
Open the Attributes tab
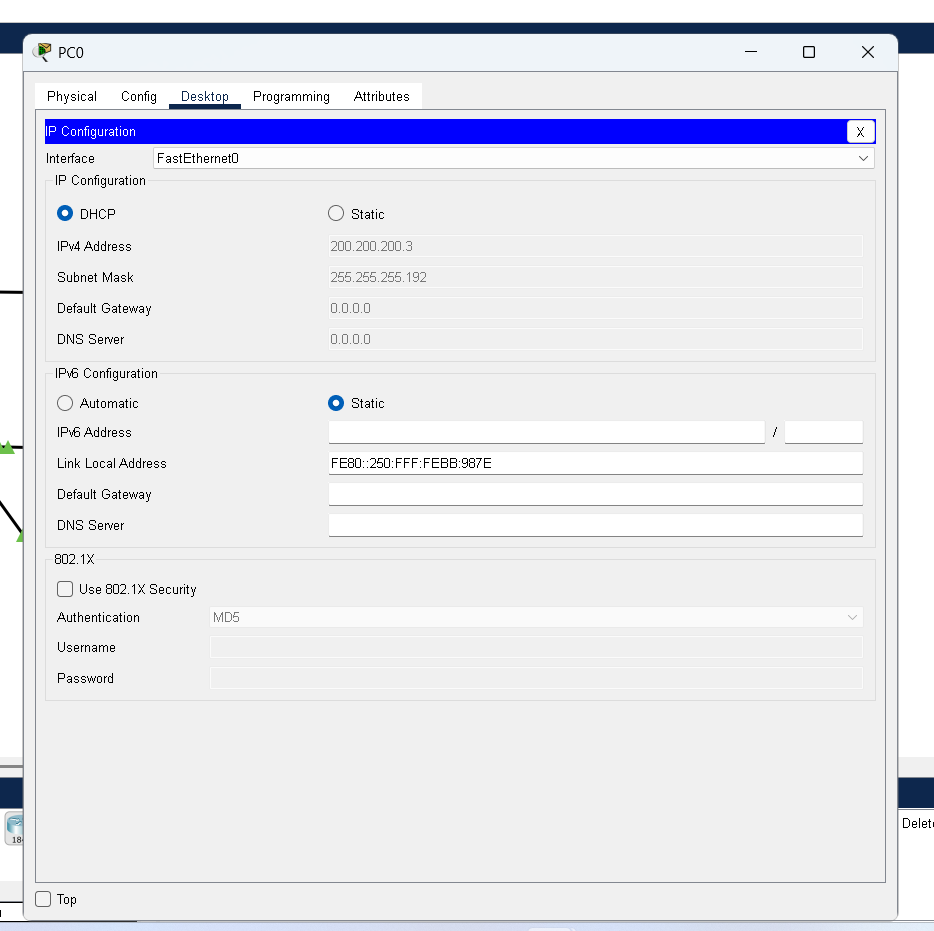coord(381,96)
